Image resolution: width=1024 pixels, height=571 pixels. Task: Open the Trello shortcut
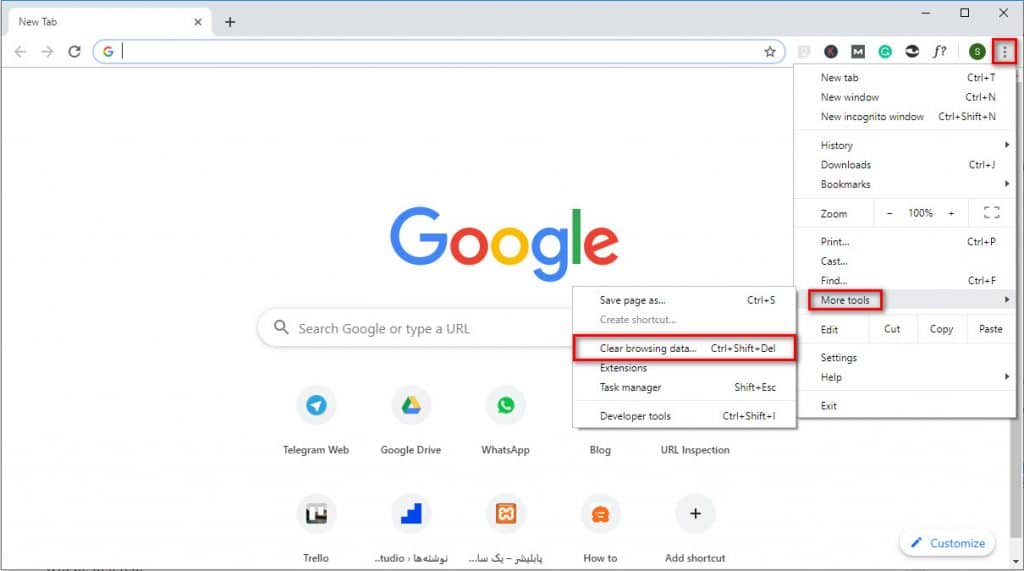[316, 514]
